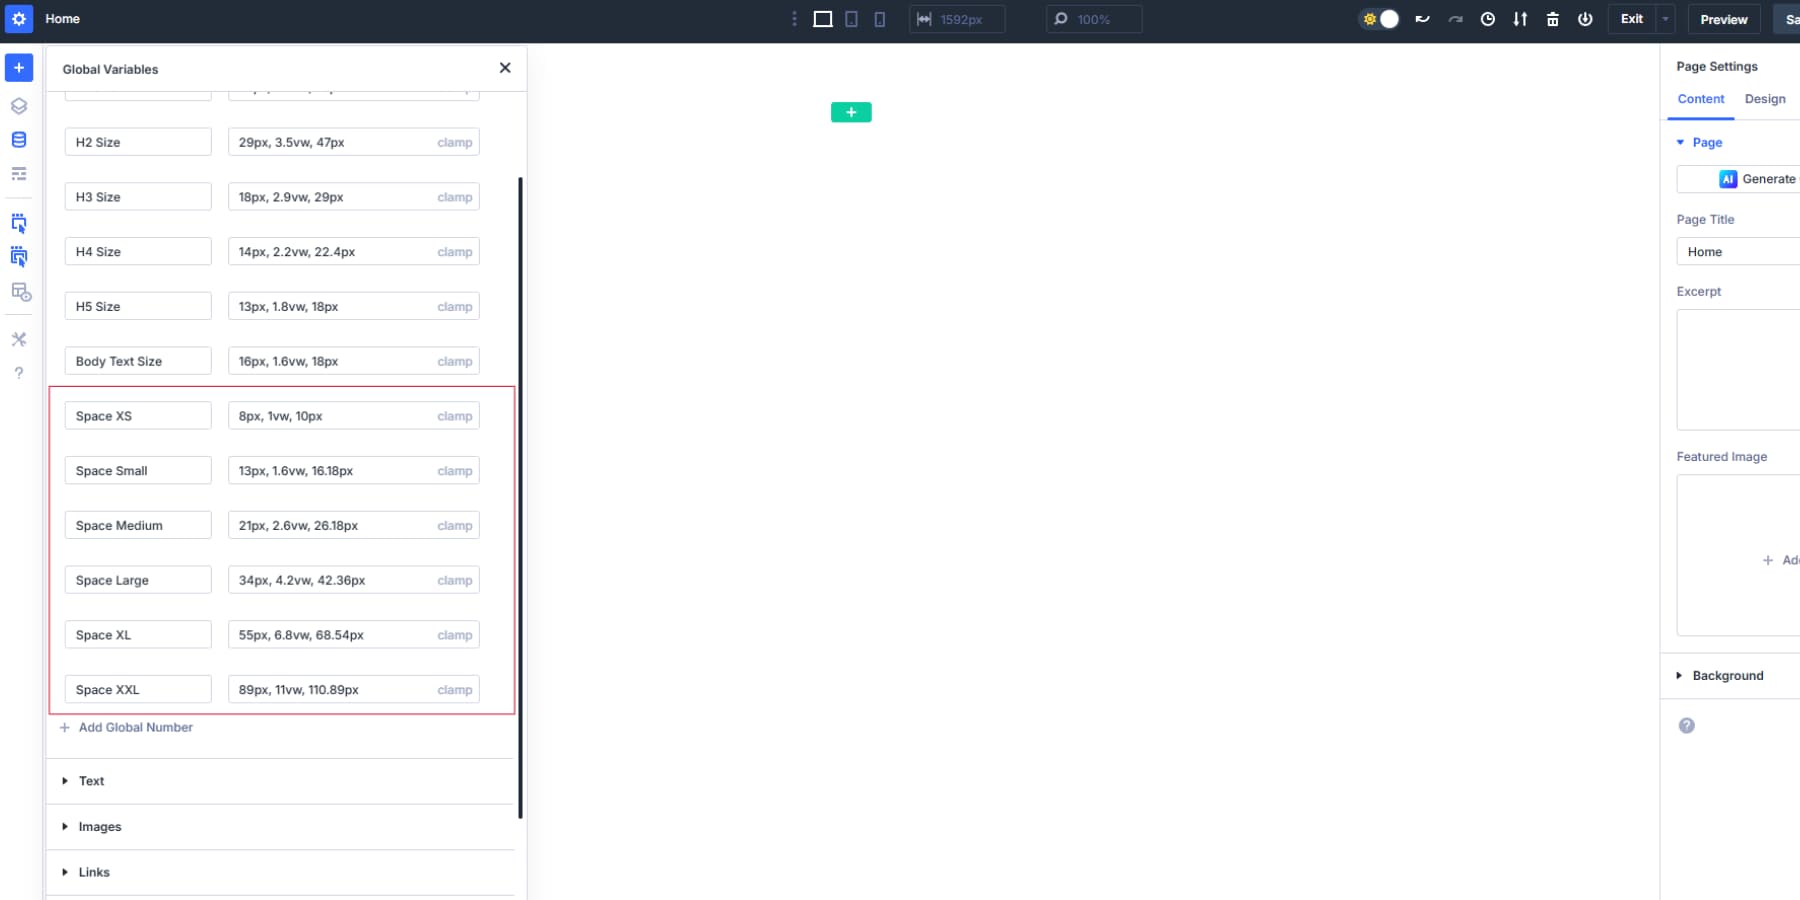Select the mobile preview icon

point(879,19)
